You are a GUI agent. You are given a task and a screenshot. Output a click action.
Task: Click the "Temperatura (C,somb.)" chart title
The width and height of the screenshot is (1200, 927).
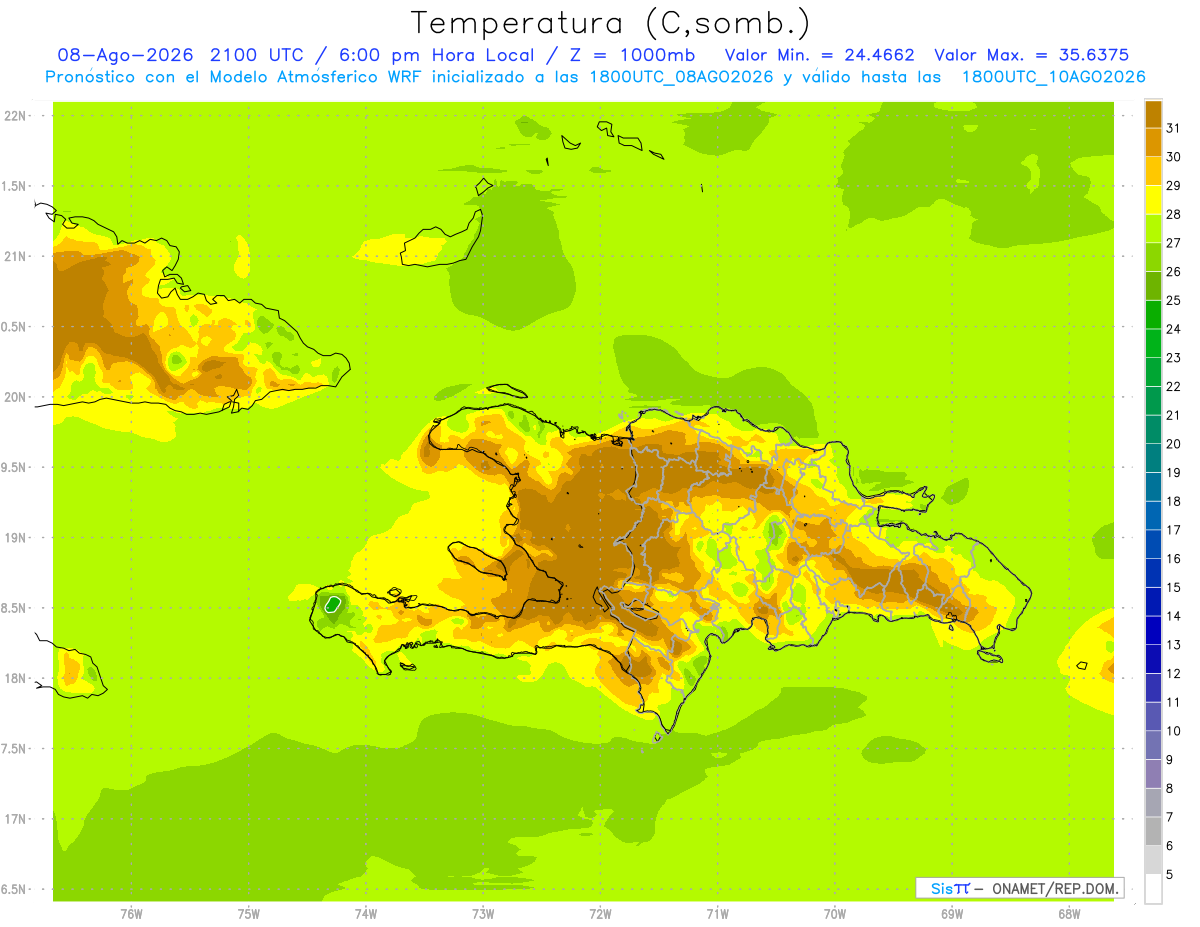pyautogui.click(x=611, y=23)
